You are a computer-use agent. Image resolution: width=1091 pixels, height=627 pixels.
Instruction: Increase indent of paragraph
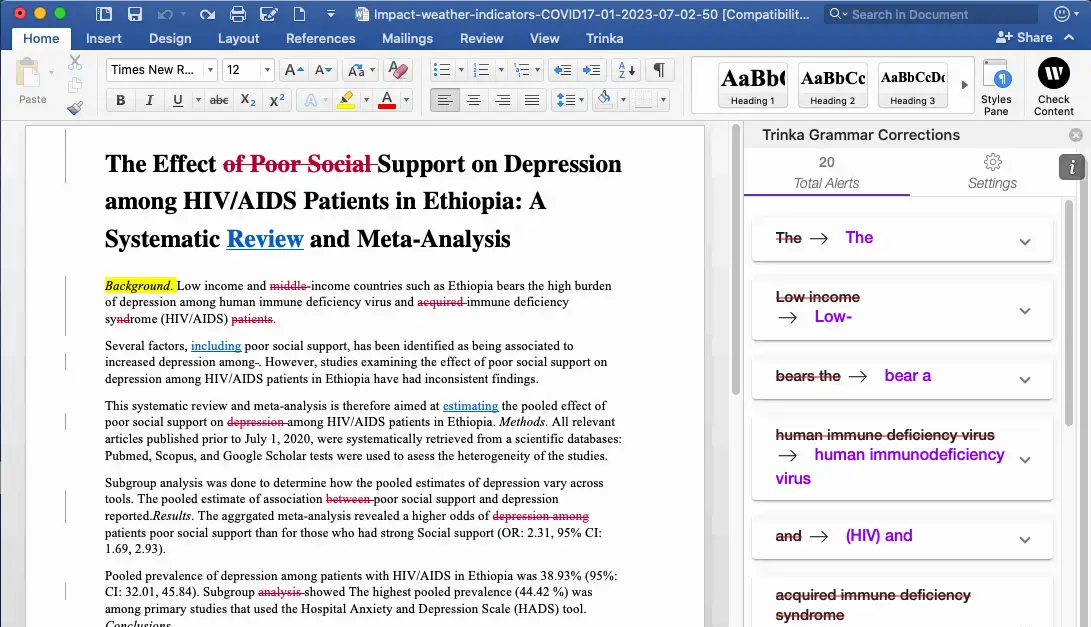(x=591, y=70)
